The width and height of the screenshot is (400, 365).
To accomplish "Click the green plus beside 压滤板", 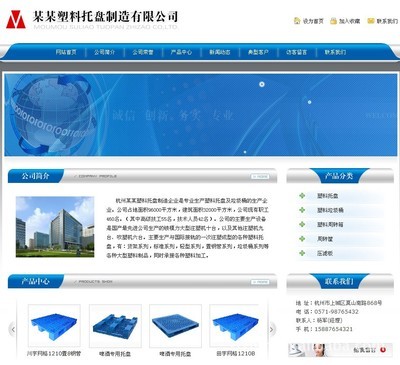I will tap(302, 253).
